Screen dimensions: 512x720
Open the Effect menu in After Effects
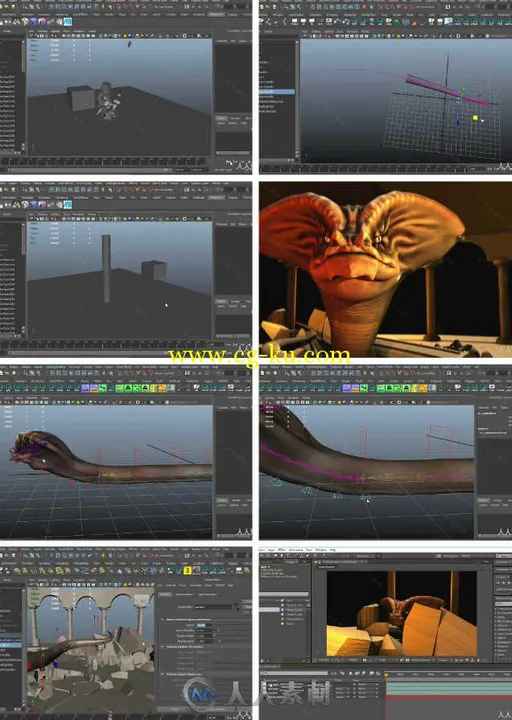click(281, 550)
